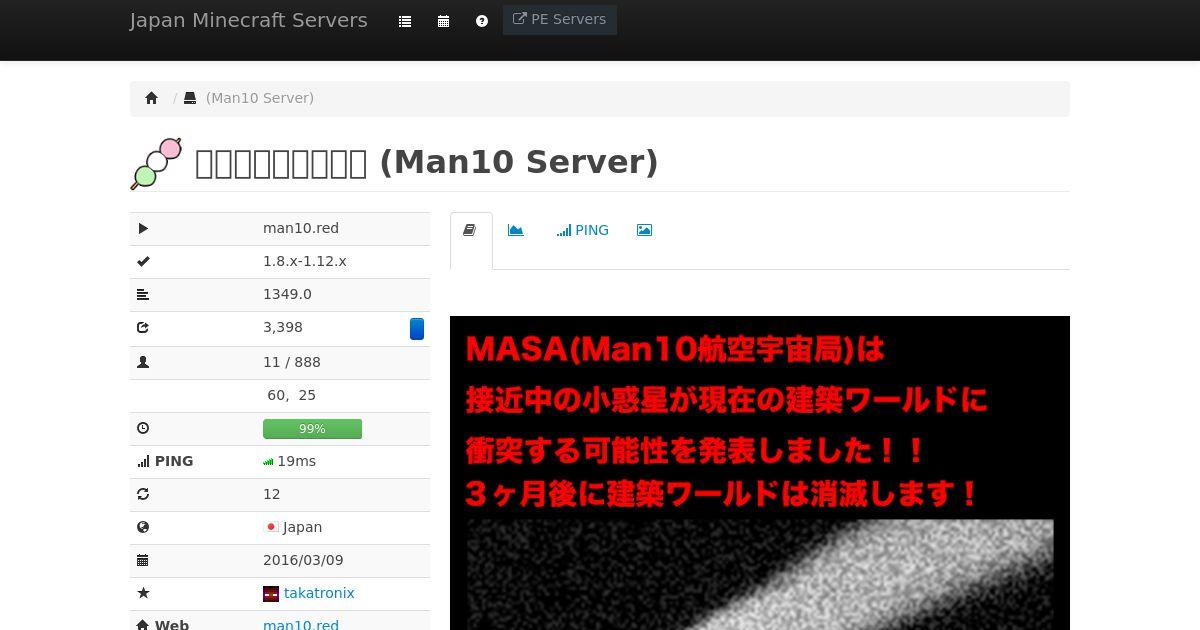Click the PING signal label icon

[144, 461]
